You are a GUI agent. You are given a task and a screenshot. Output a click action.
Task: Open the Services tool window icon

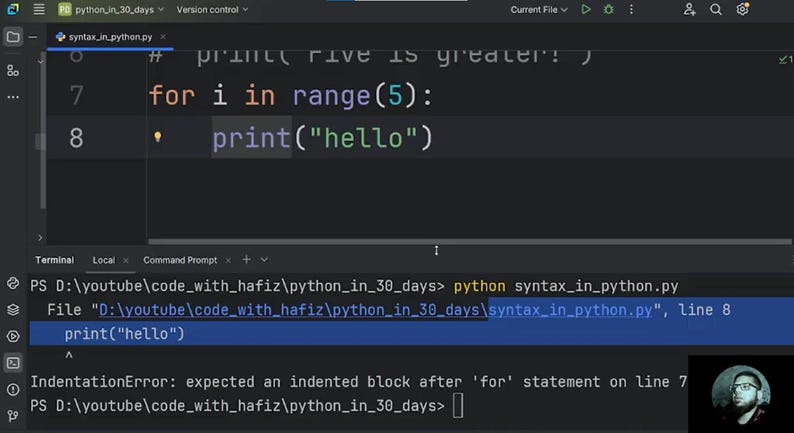pos(13,336)
